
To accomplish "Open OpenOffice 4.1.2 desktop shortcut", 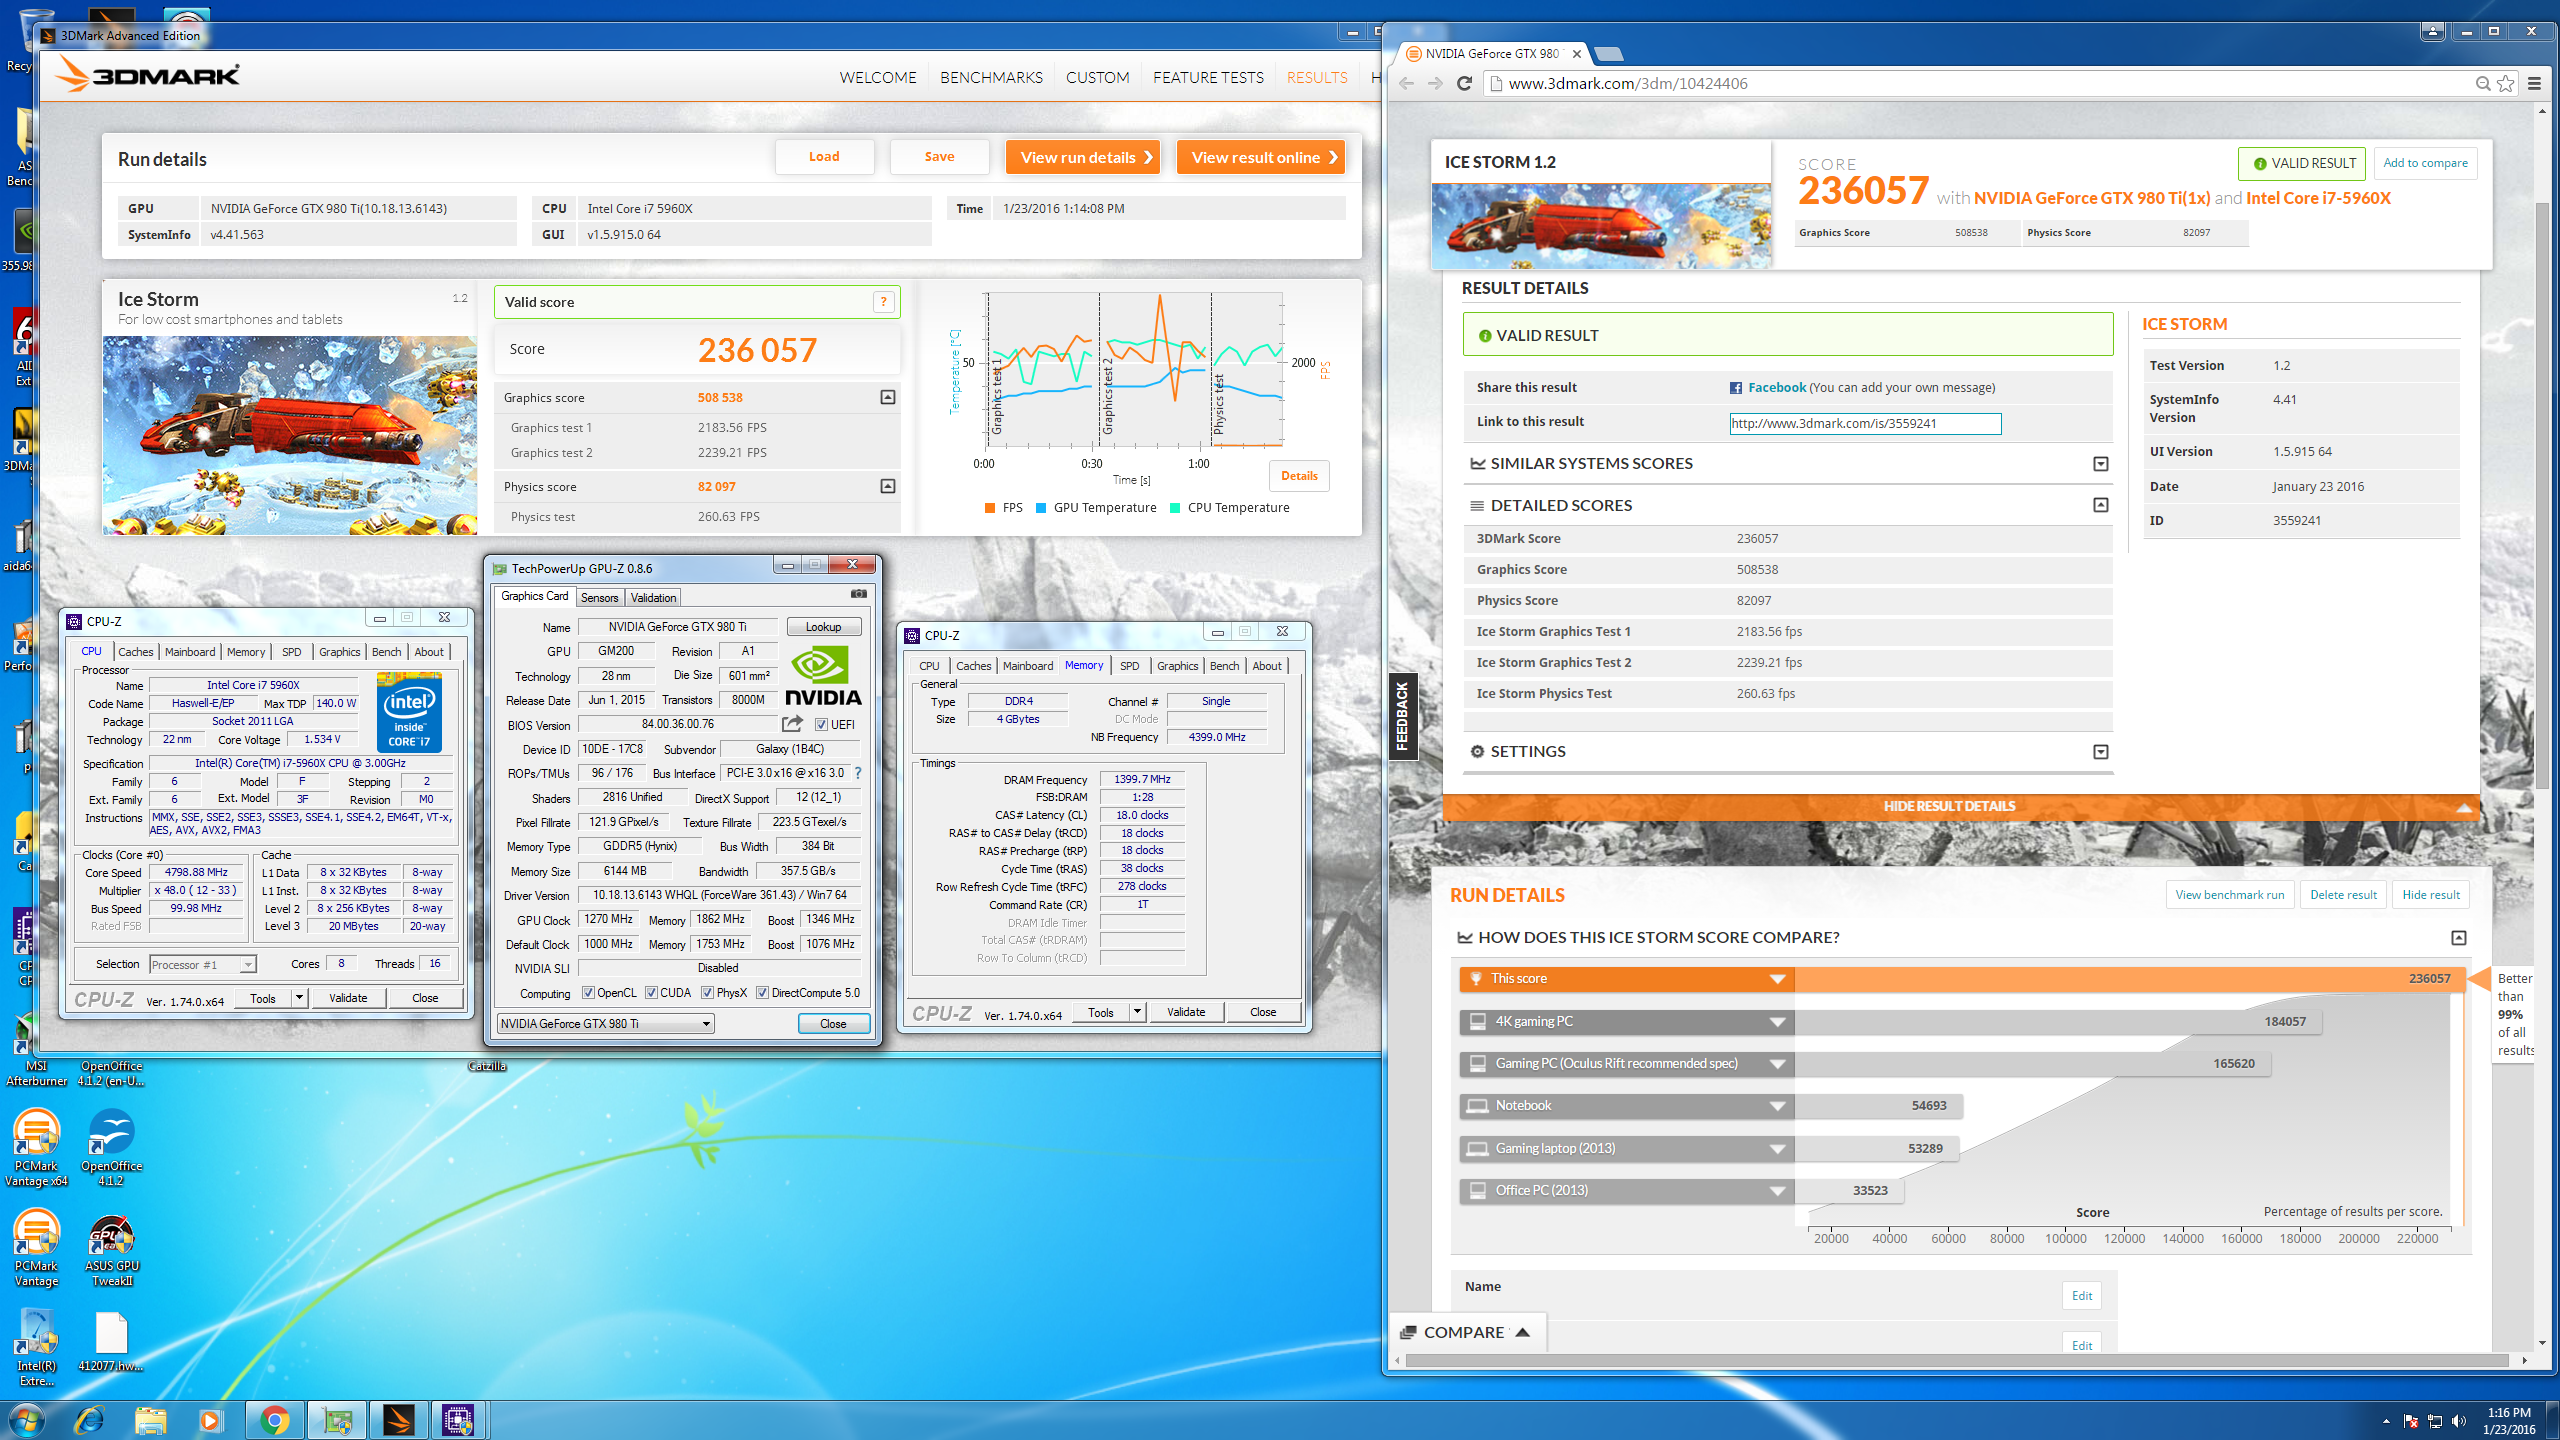I will (111, 1146).
